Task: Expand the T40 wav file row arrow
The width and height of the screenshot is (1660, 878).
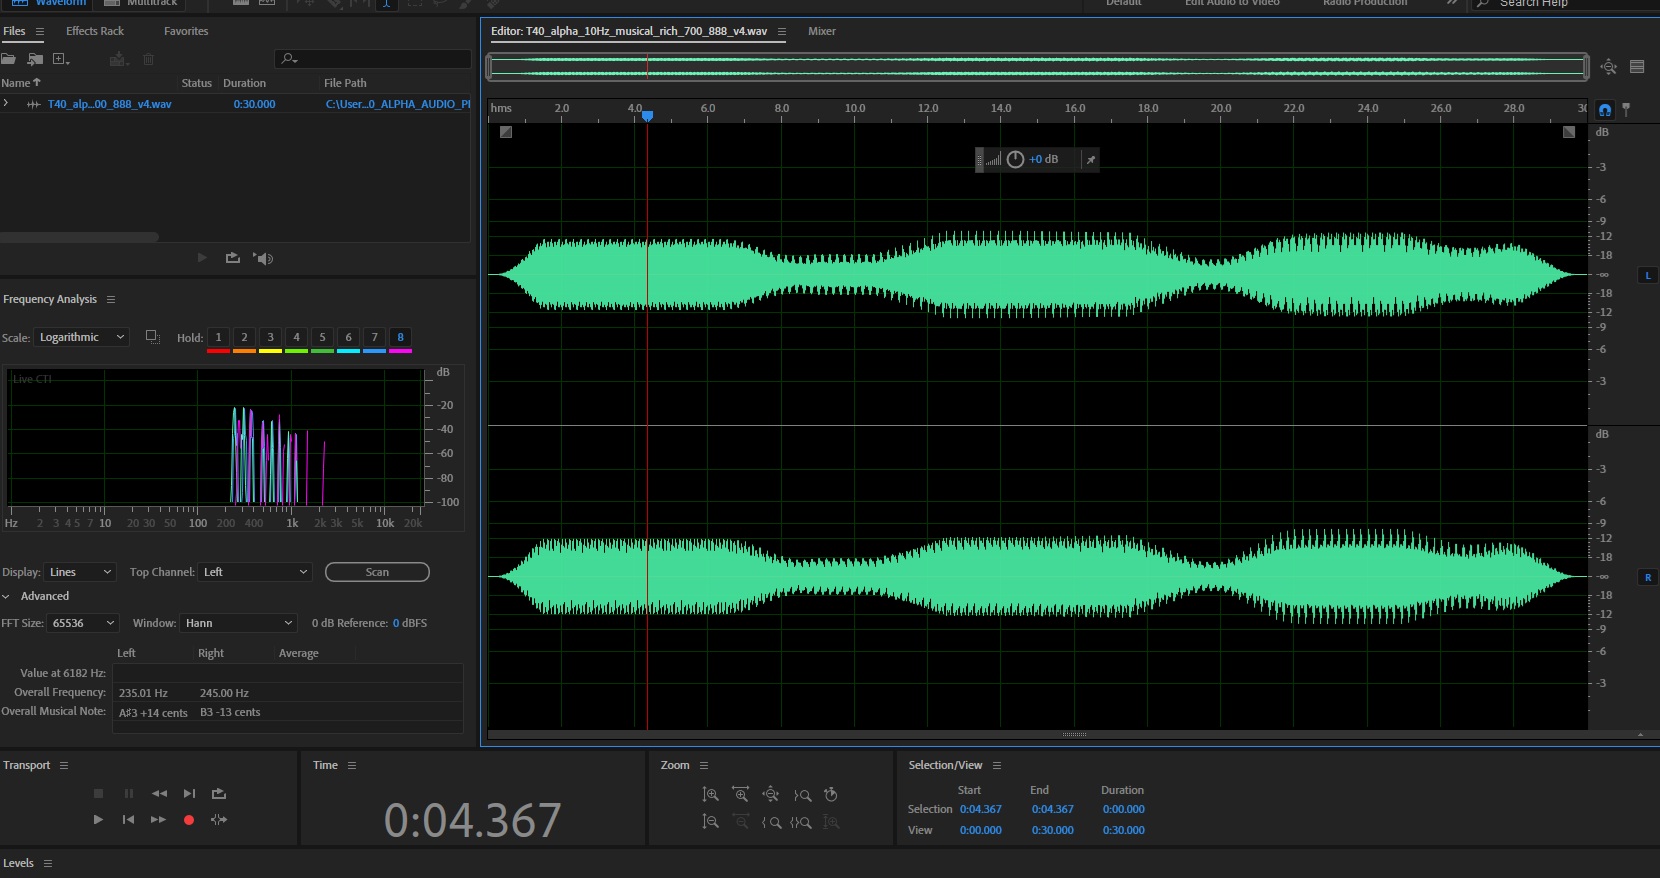Action: tap(6, 104)
